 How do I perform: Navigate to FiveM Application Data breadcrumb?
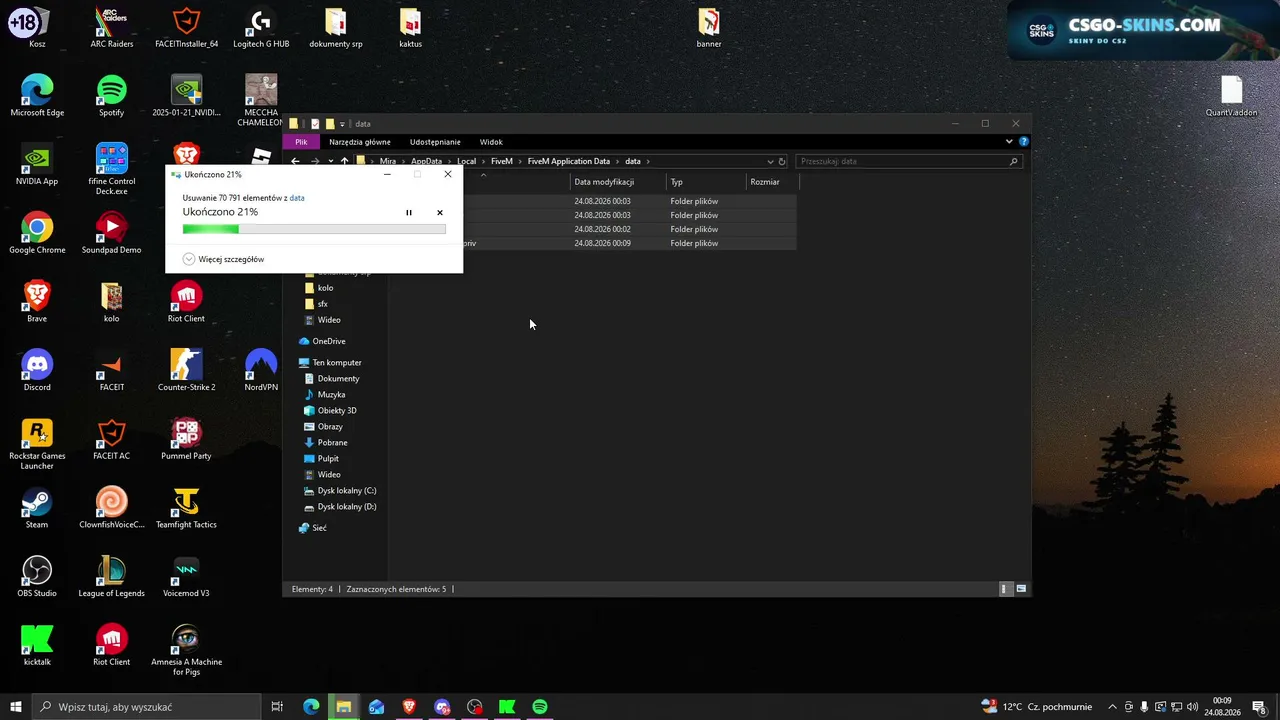coord(568,161)
